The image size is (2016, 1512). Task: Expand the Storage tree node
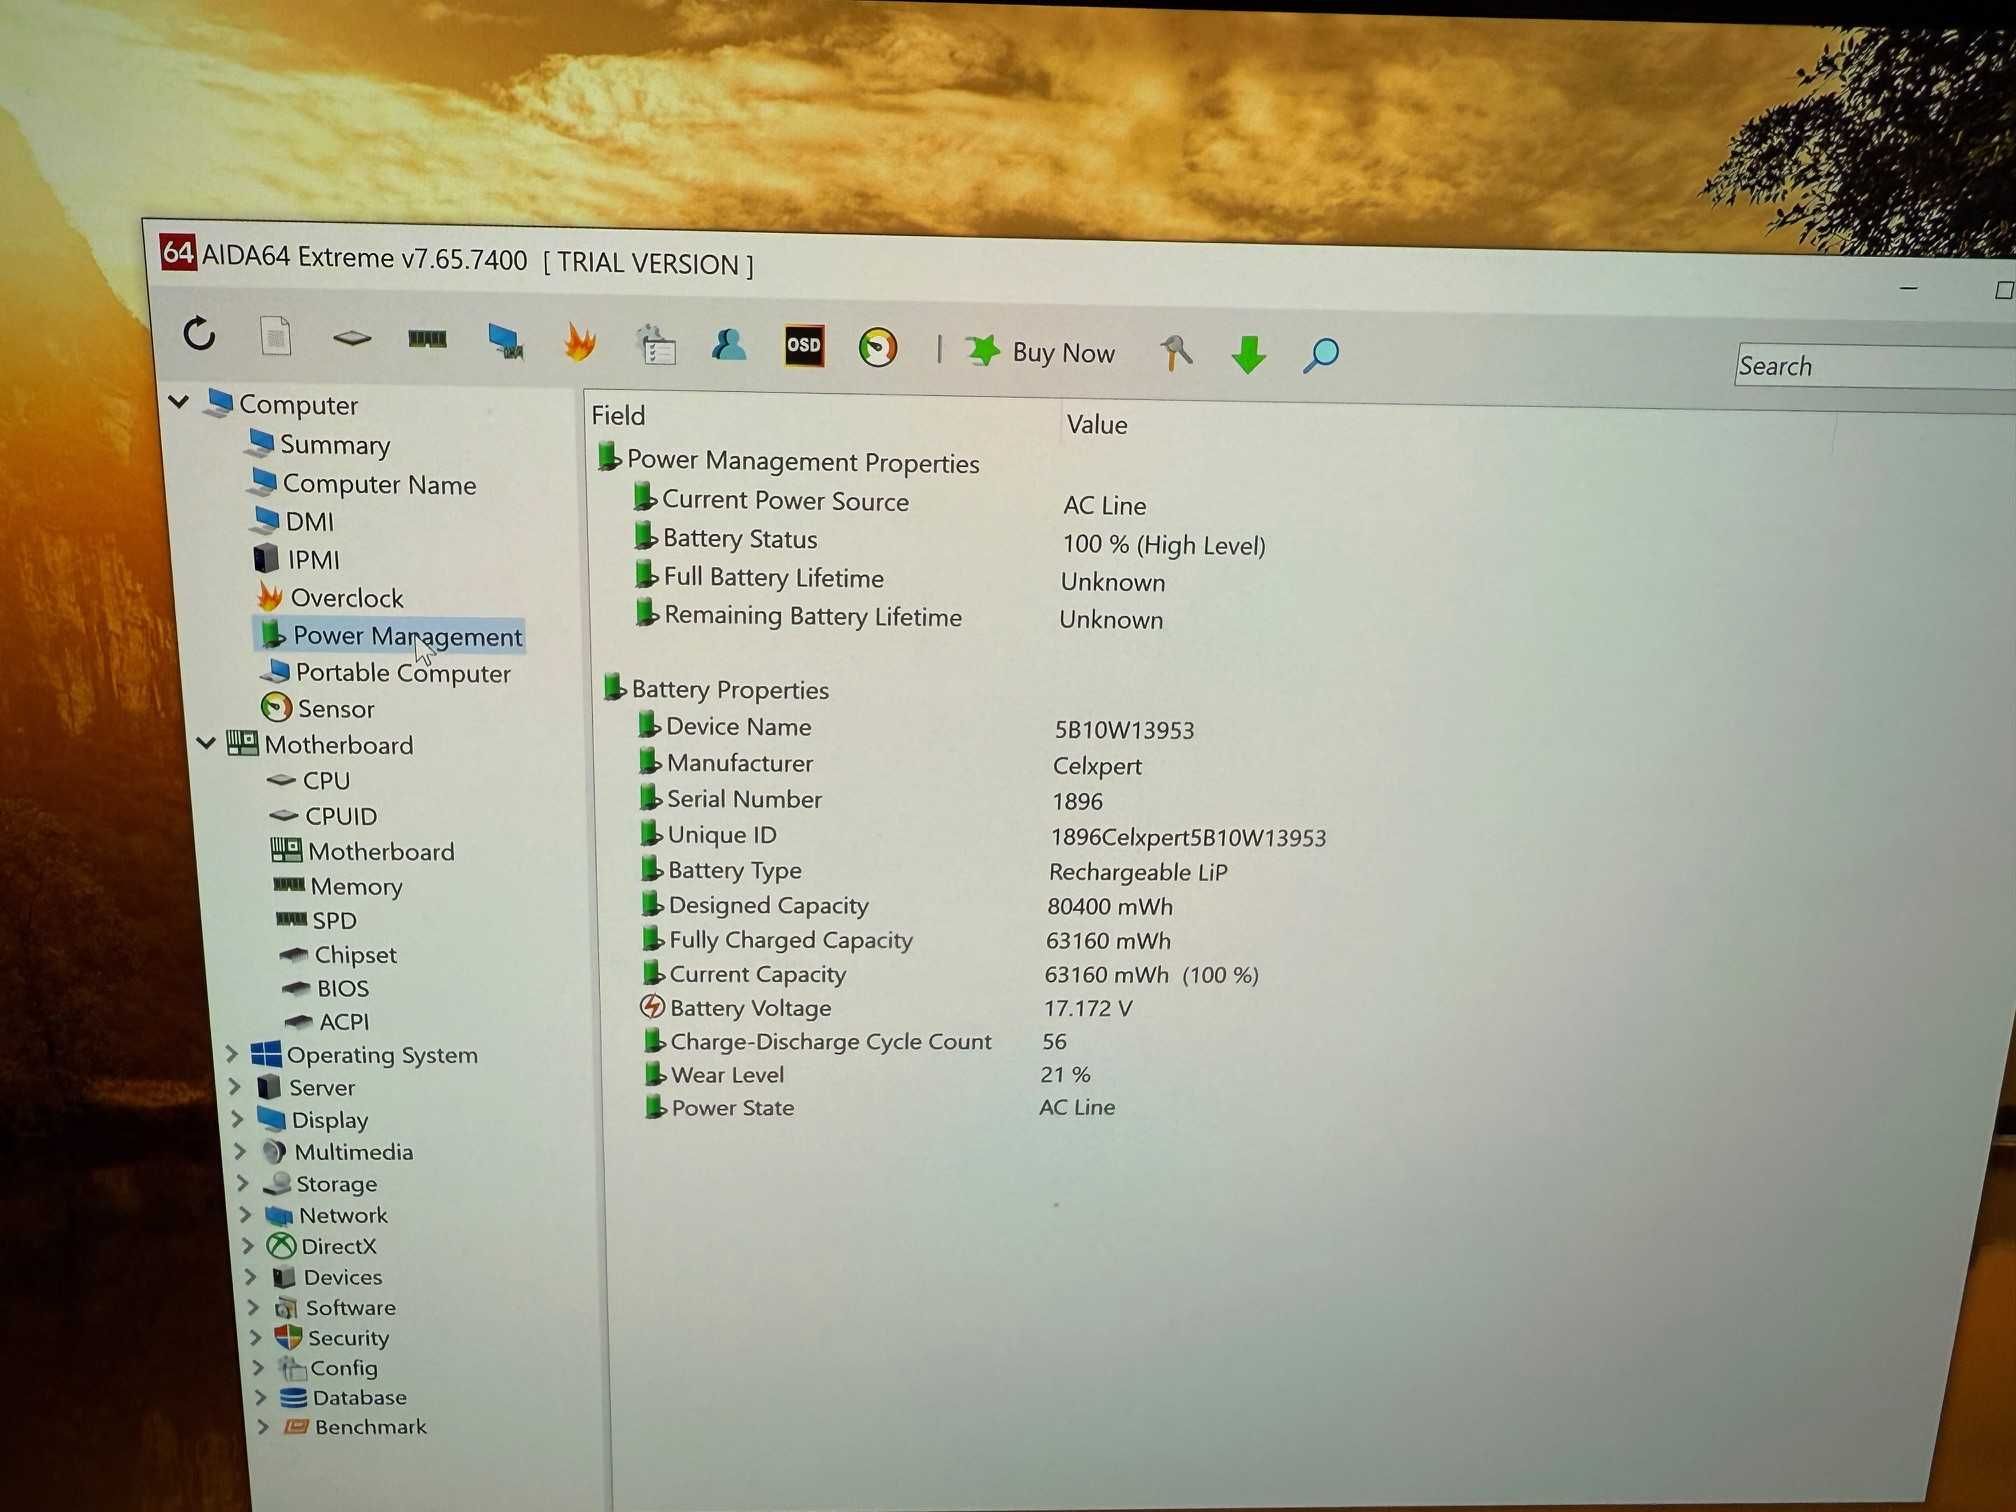(x=243, y=1183)
